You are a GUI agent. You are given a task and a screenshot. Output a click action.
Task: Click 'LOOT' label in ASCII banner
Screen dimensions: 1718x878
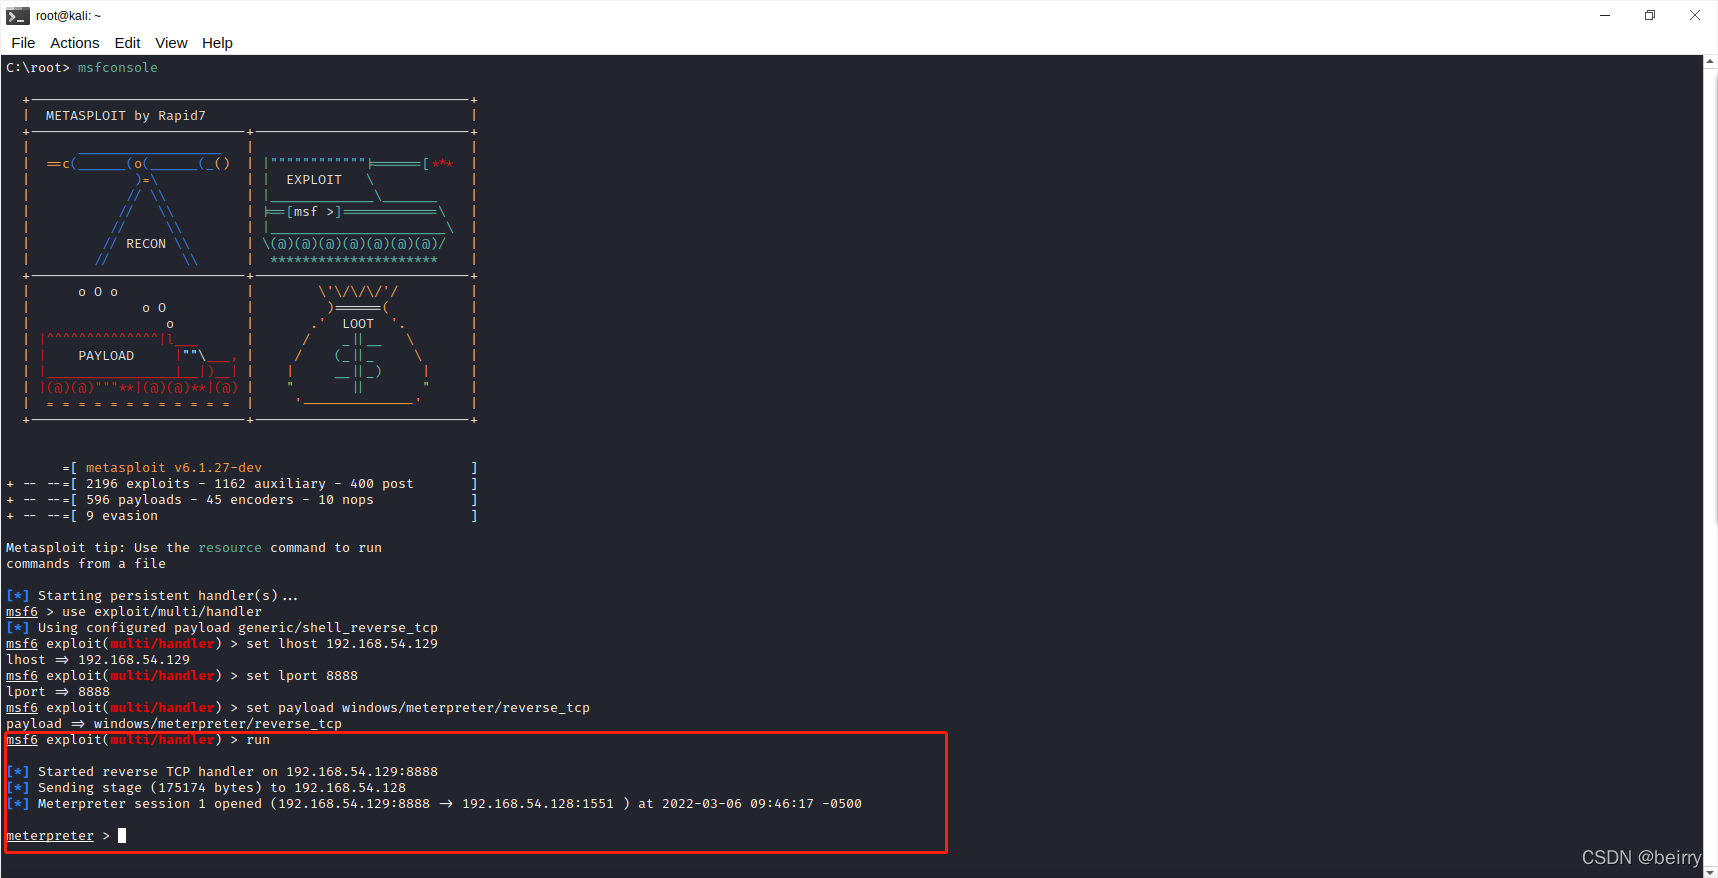[358, 324]
